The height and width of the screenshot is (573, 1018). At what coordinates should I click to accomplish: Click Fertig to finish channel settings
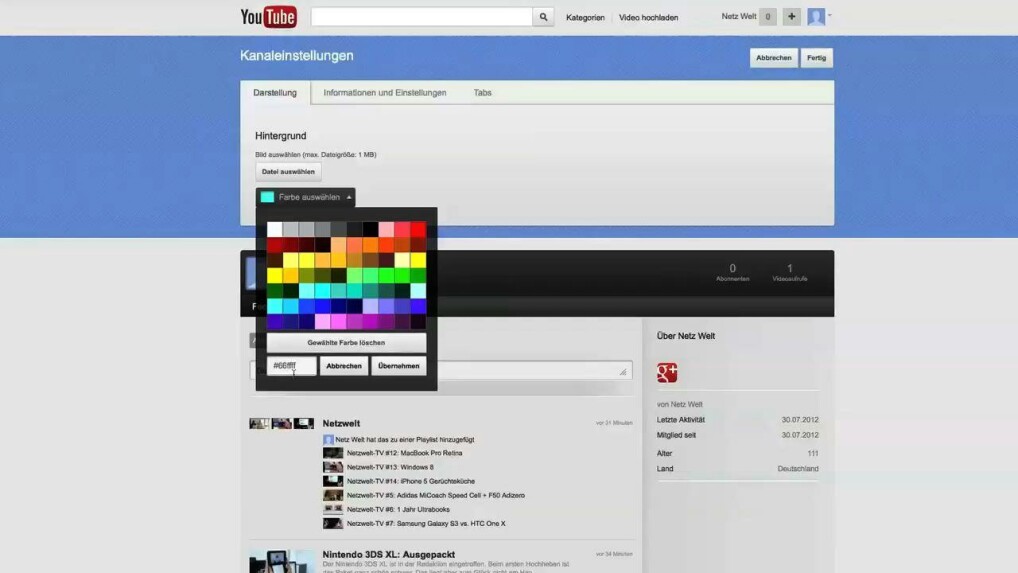point(817,58)
